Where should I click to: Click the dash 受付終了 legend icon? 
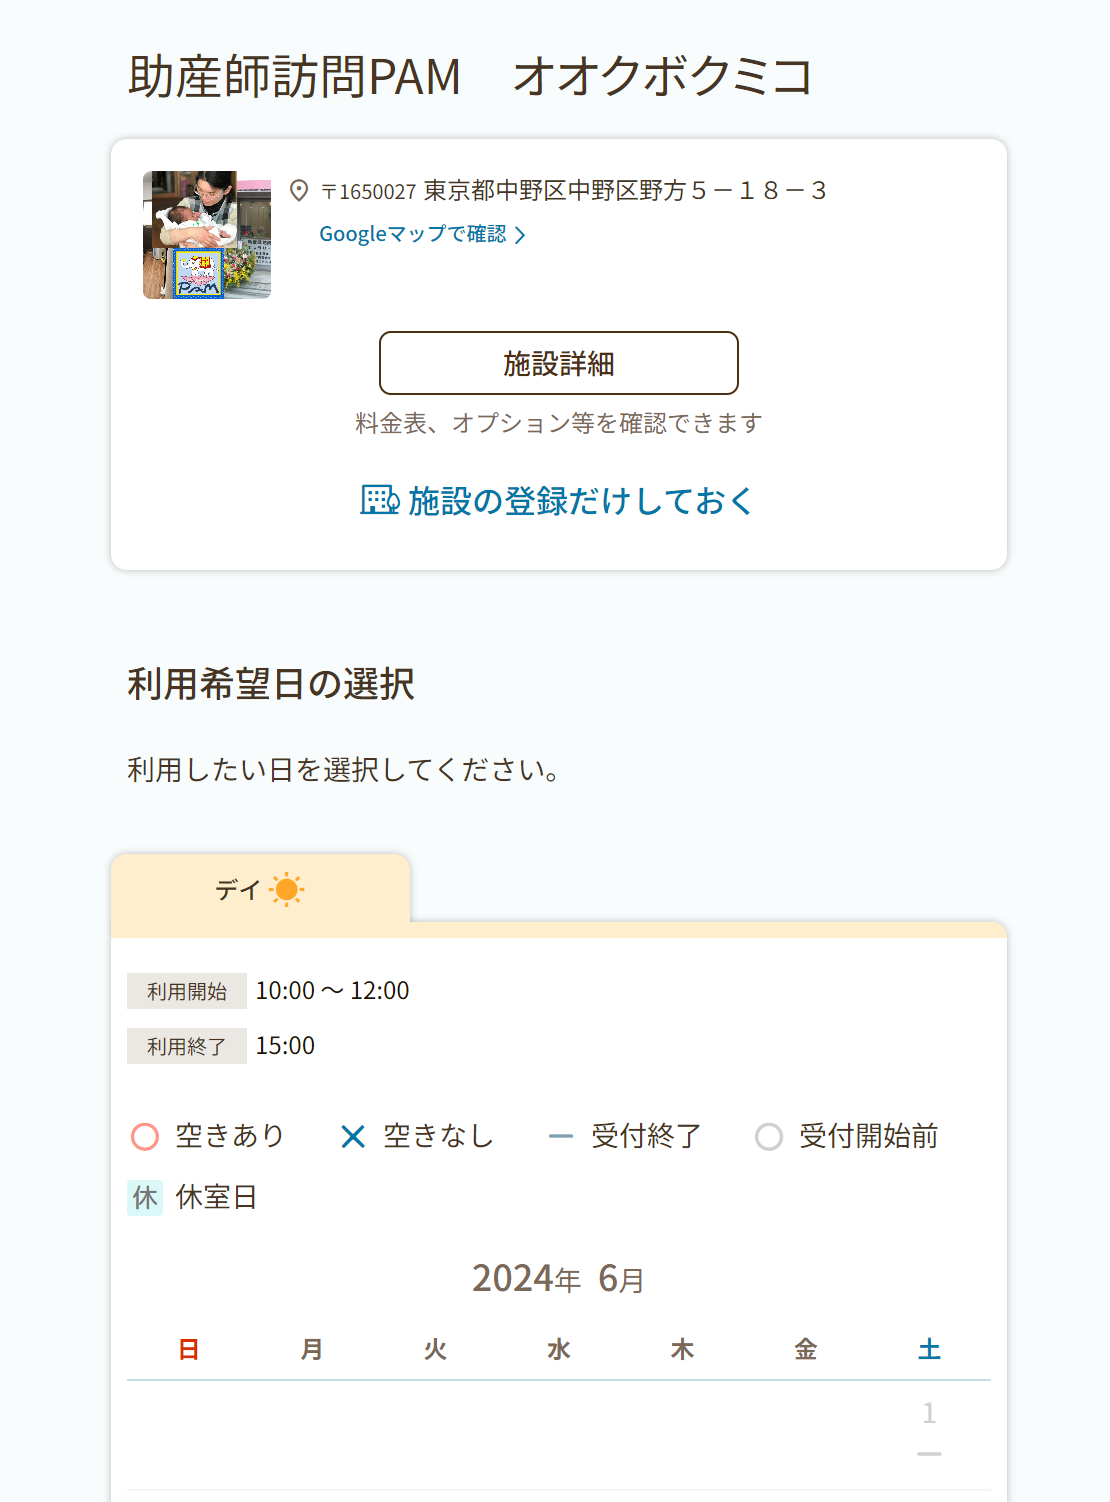tap(561, 1137)
